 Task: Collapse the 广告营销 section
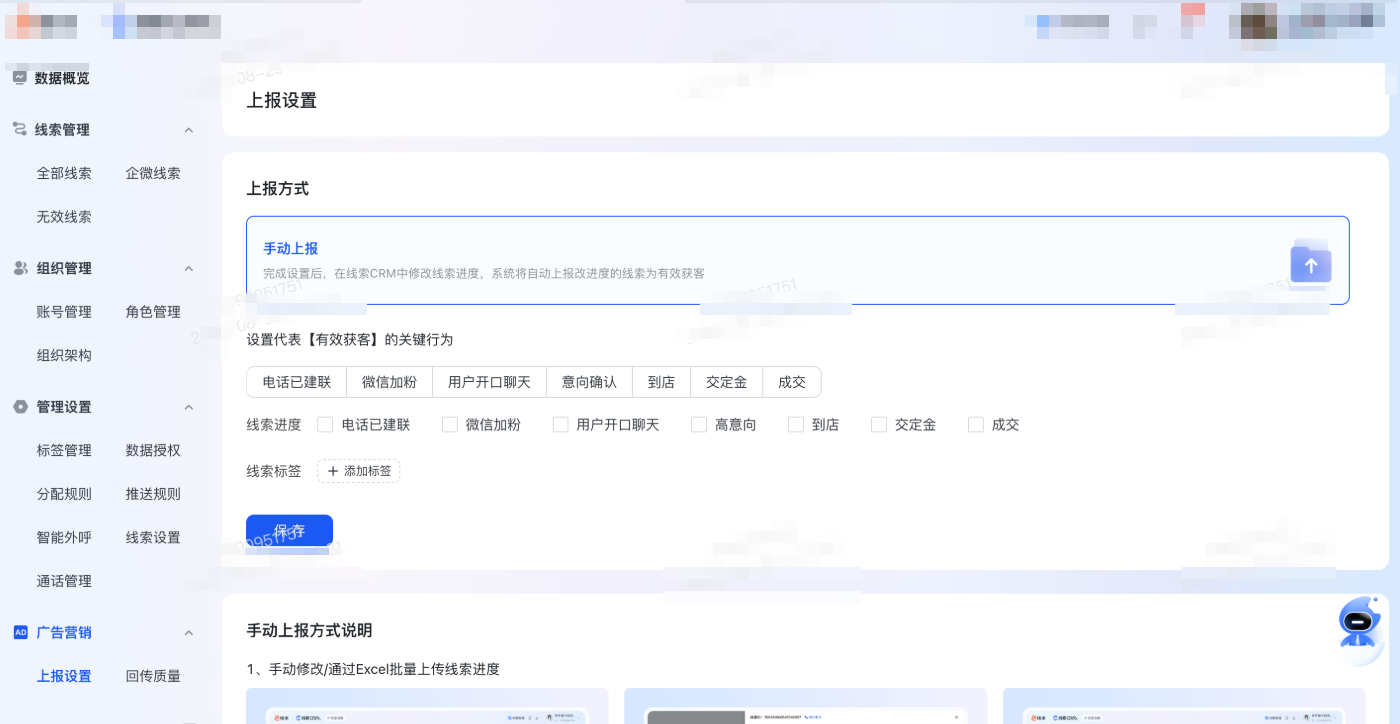pyautogui.click(x=188, y=632)
